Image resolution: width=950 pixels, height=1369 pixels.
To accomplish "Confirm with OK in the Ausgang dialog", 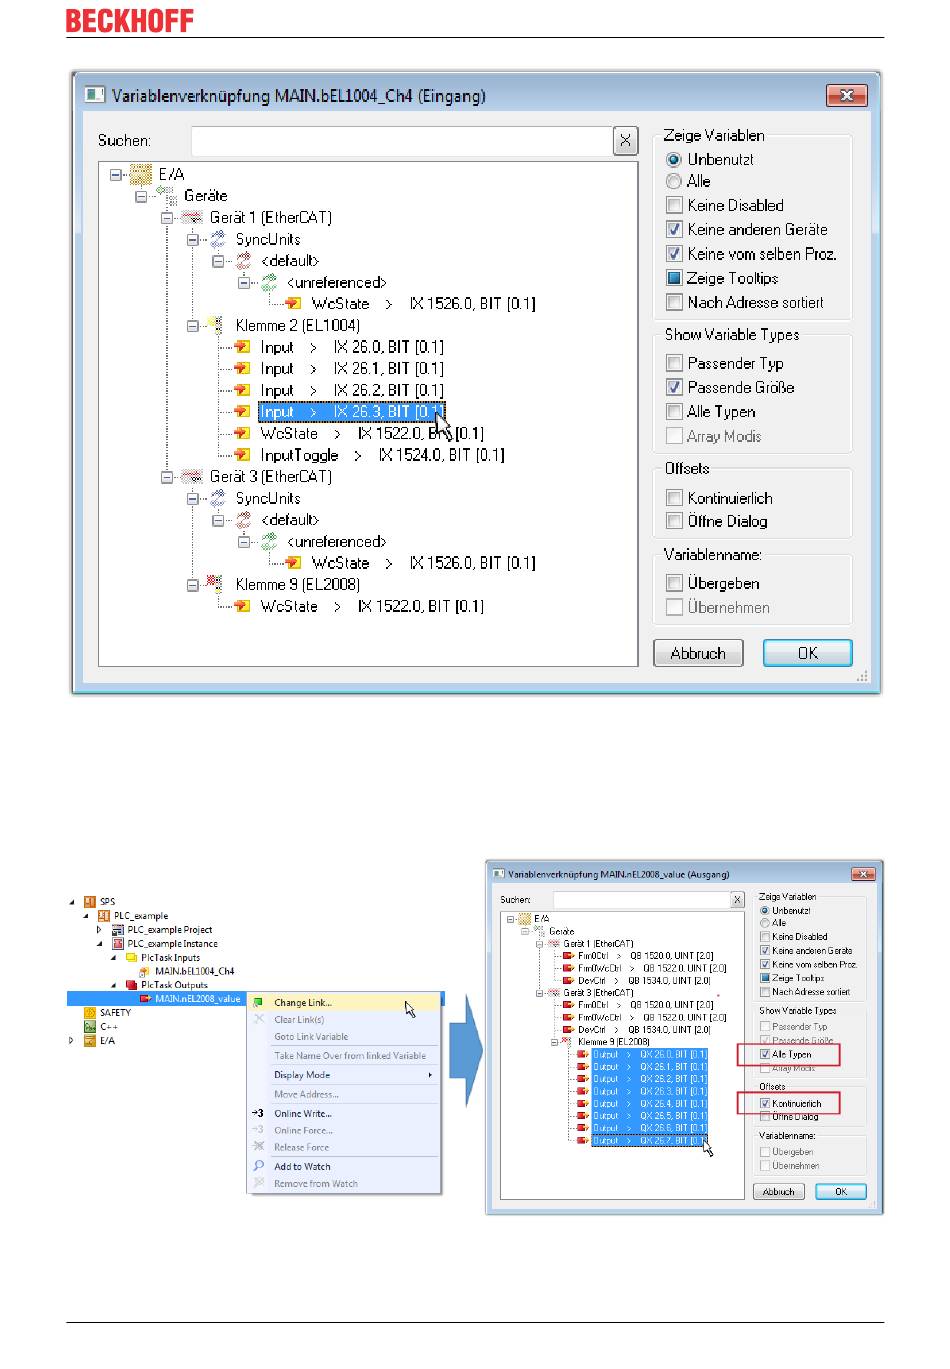I will (x=841, y=1191).
